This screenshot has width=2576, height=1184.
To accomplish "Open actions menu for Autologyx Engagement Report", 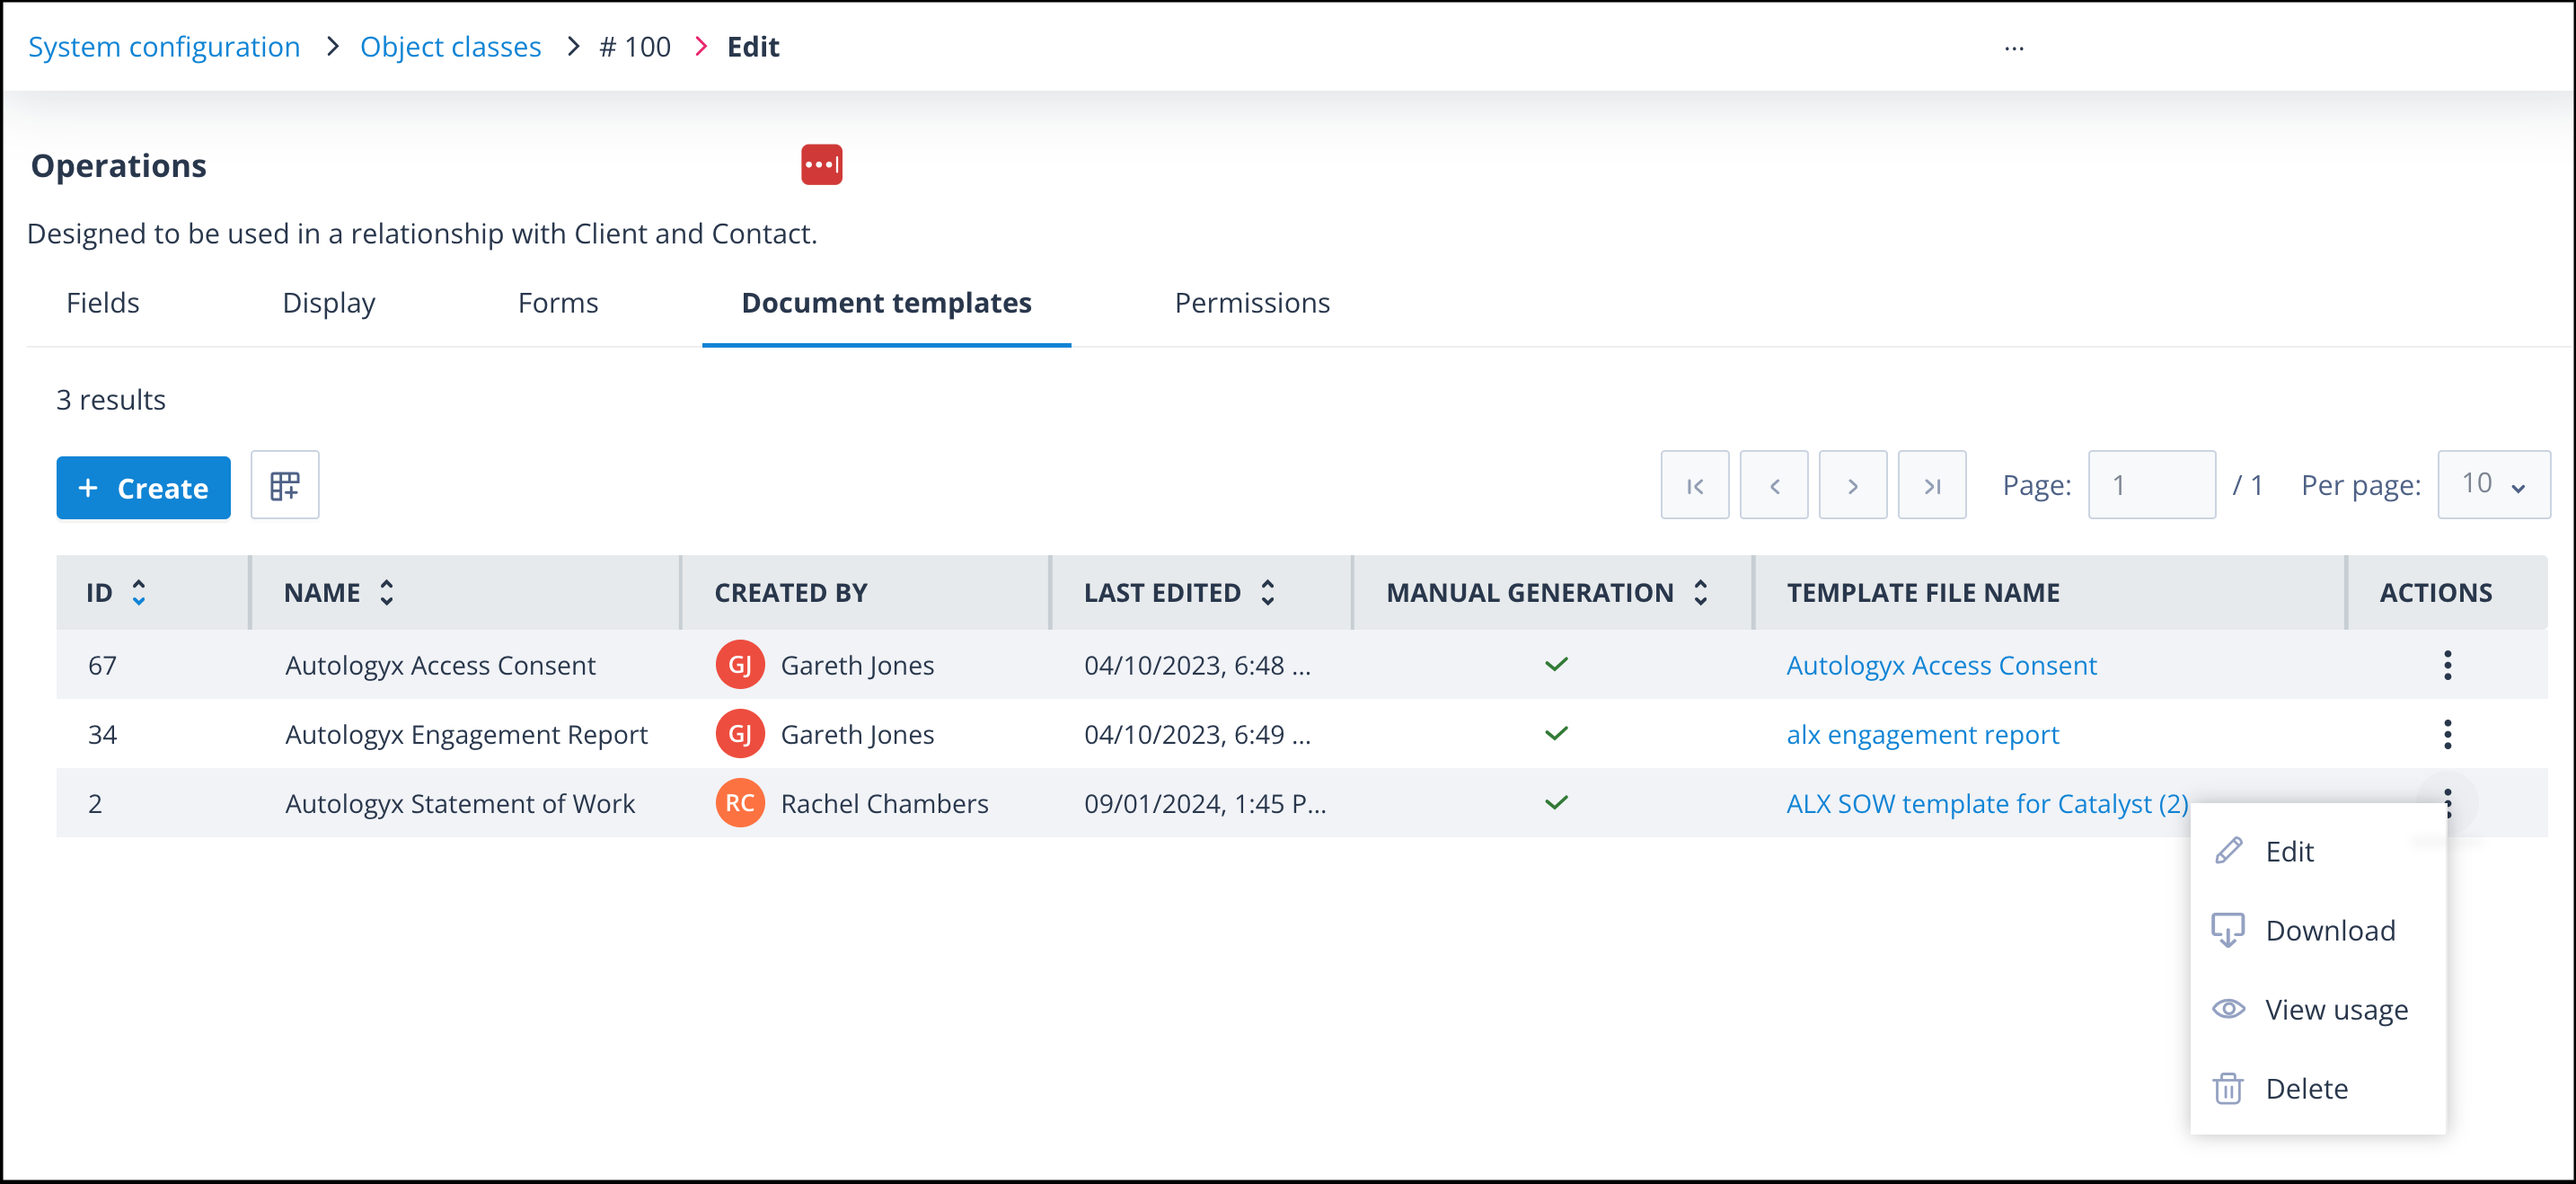I will [2447, 734].
